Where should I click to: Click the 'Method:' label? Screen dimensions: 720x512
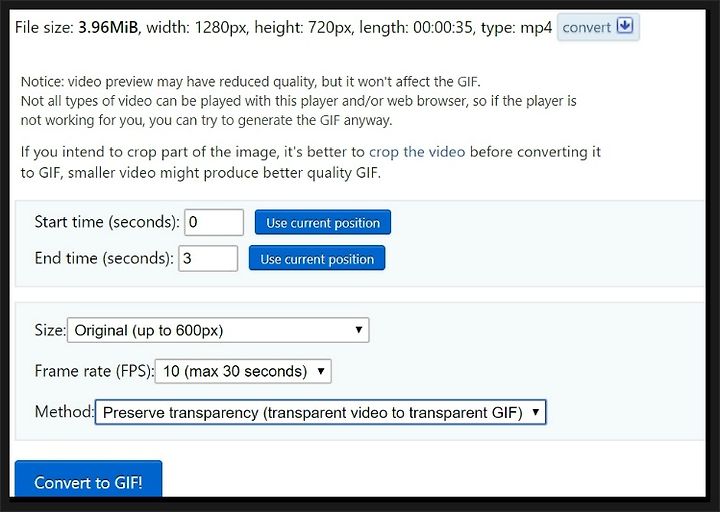[x=64, y=411]
